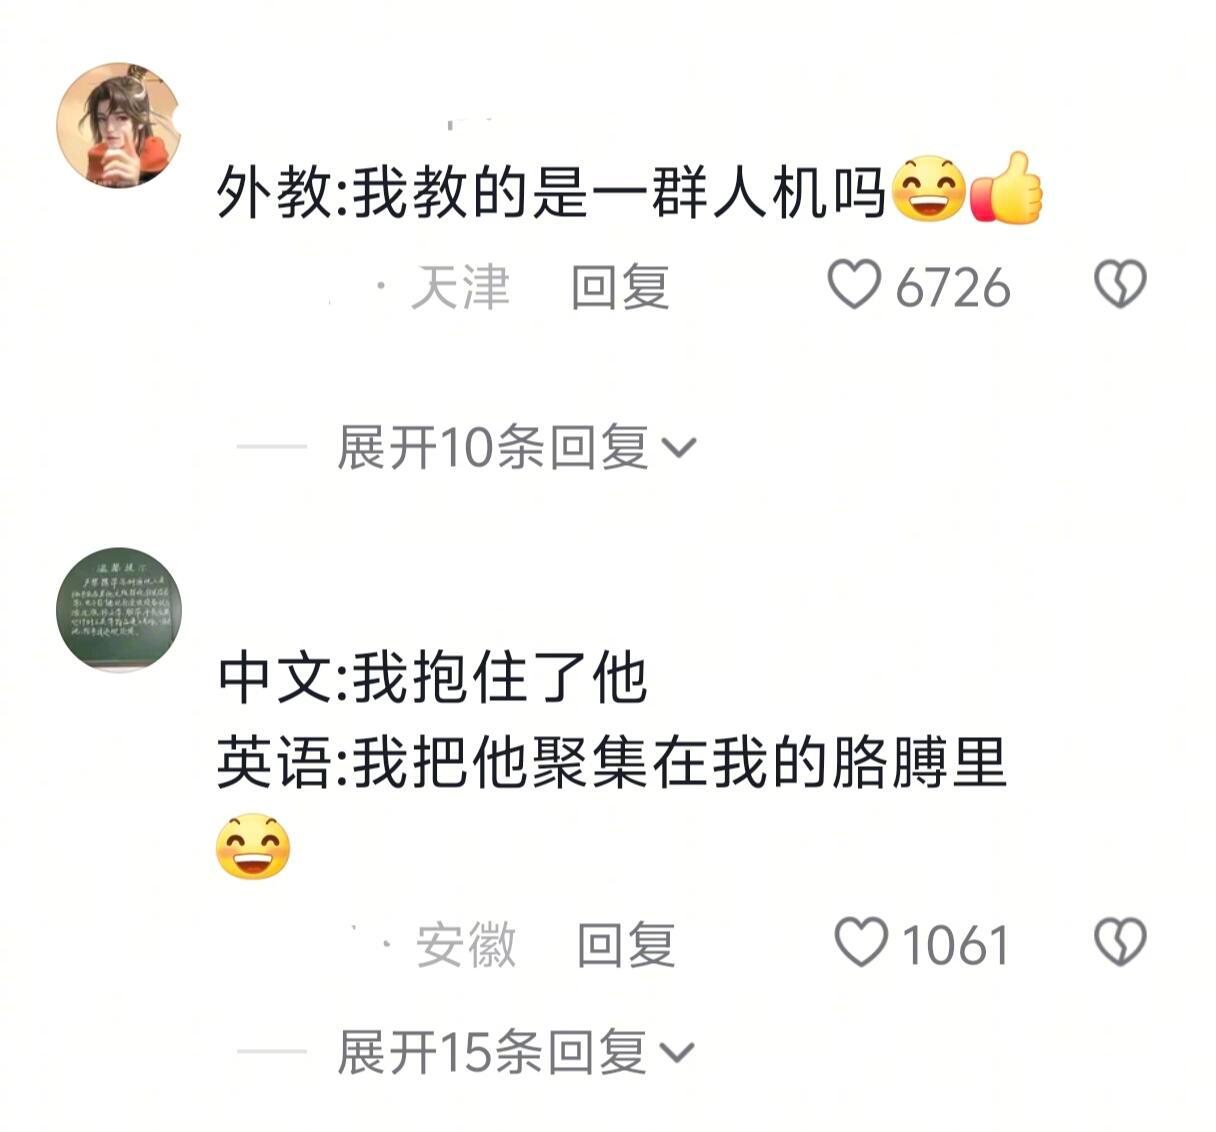1216x1132 pixels.
Task: Tap the laughing emoji under 胳膊里 comment
Action: coord(254,847)
